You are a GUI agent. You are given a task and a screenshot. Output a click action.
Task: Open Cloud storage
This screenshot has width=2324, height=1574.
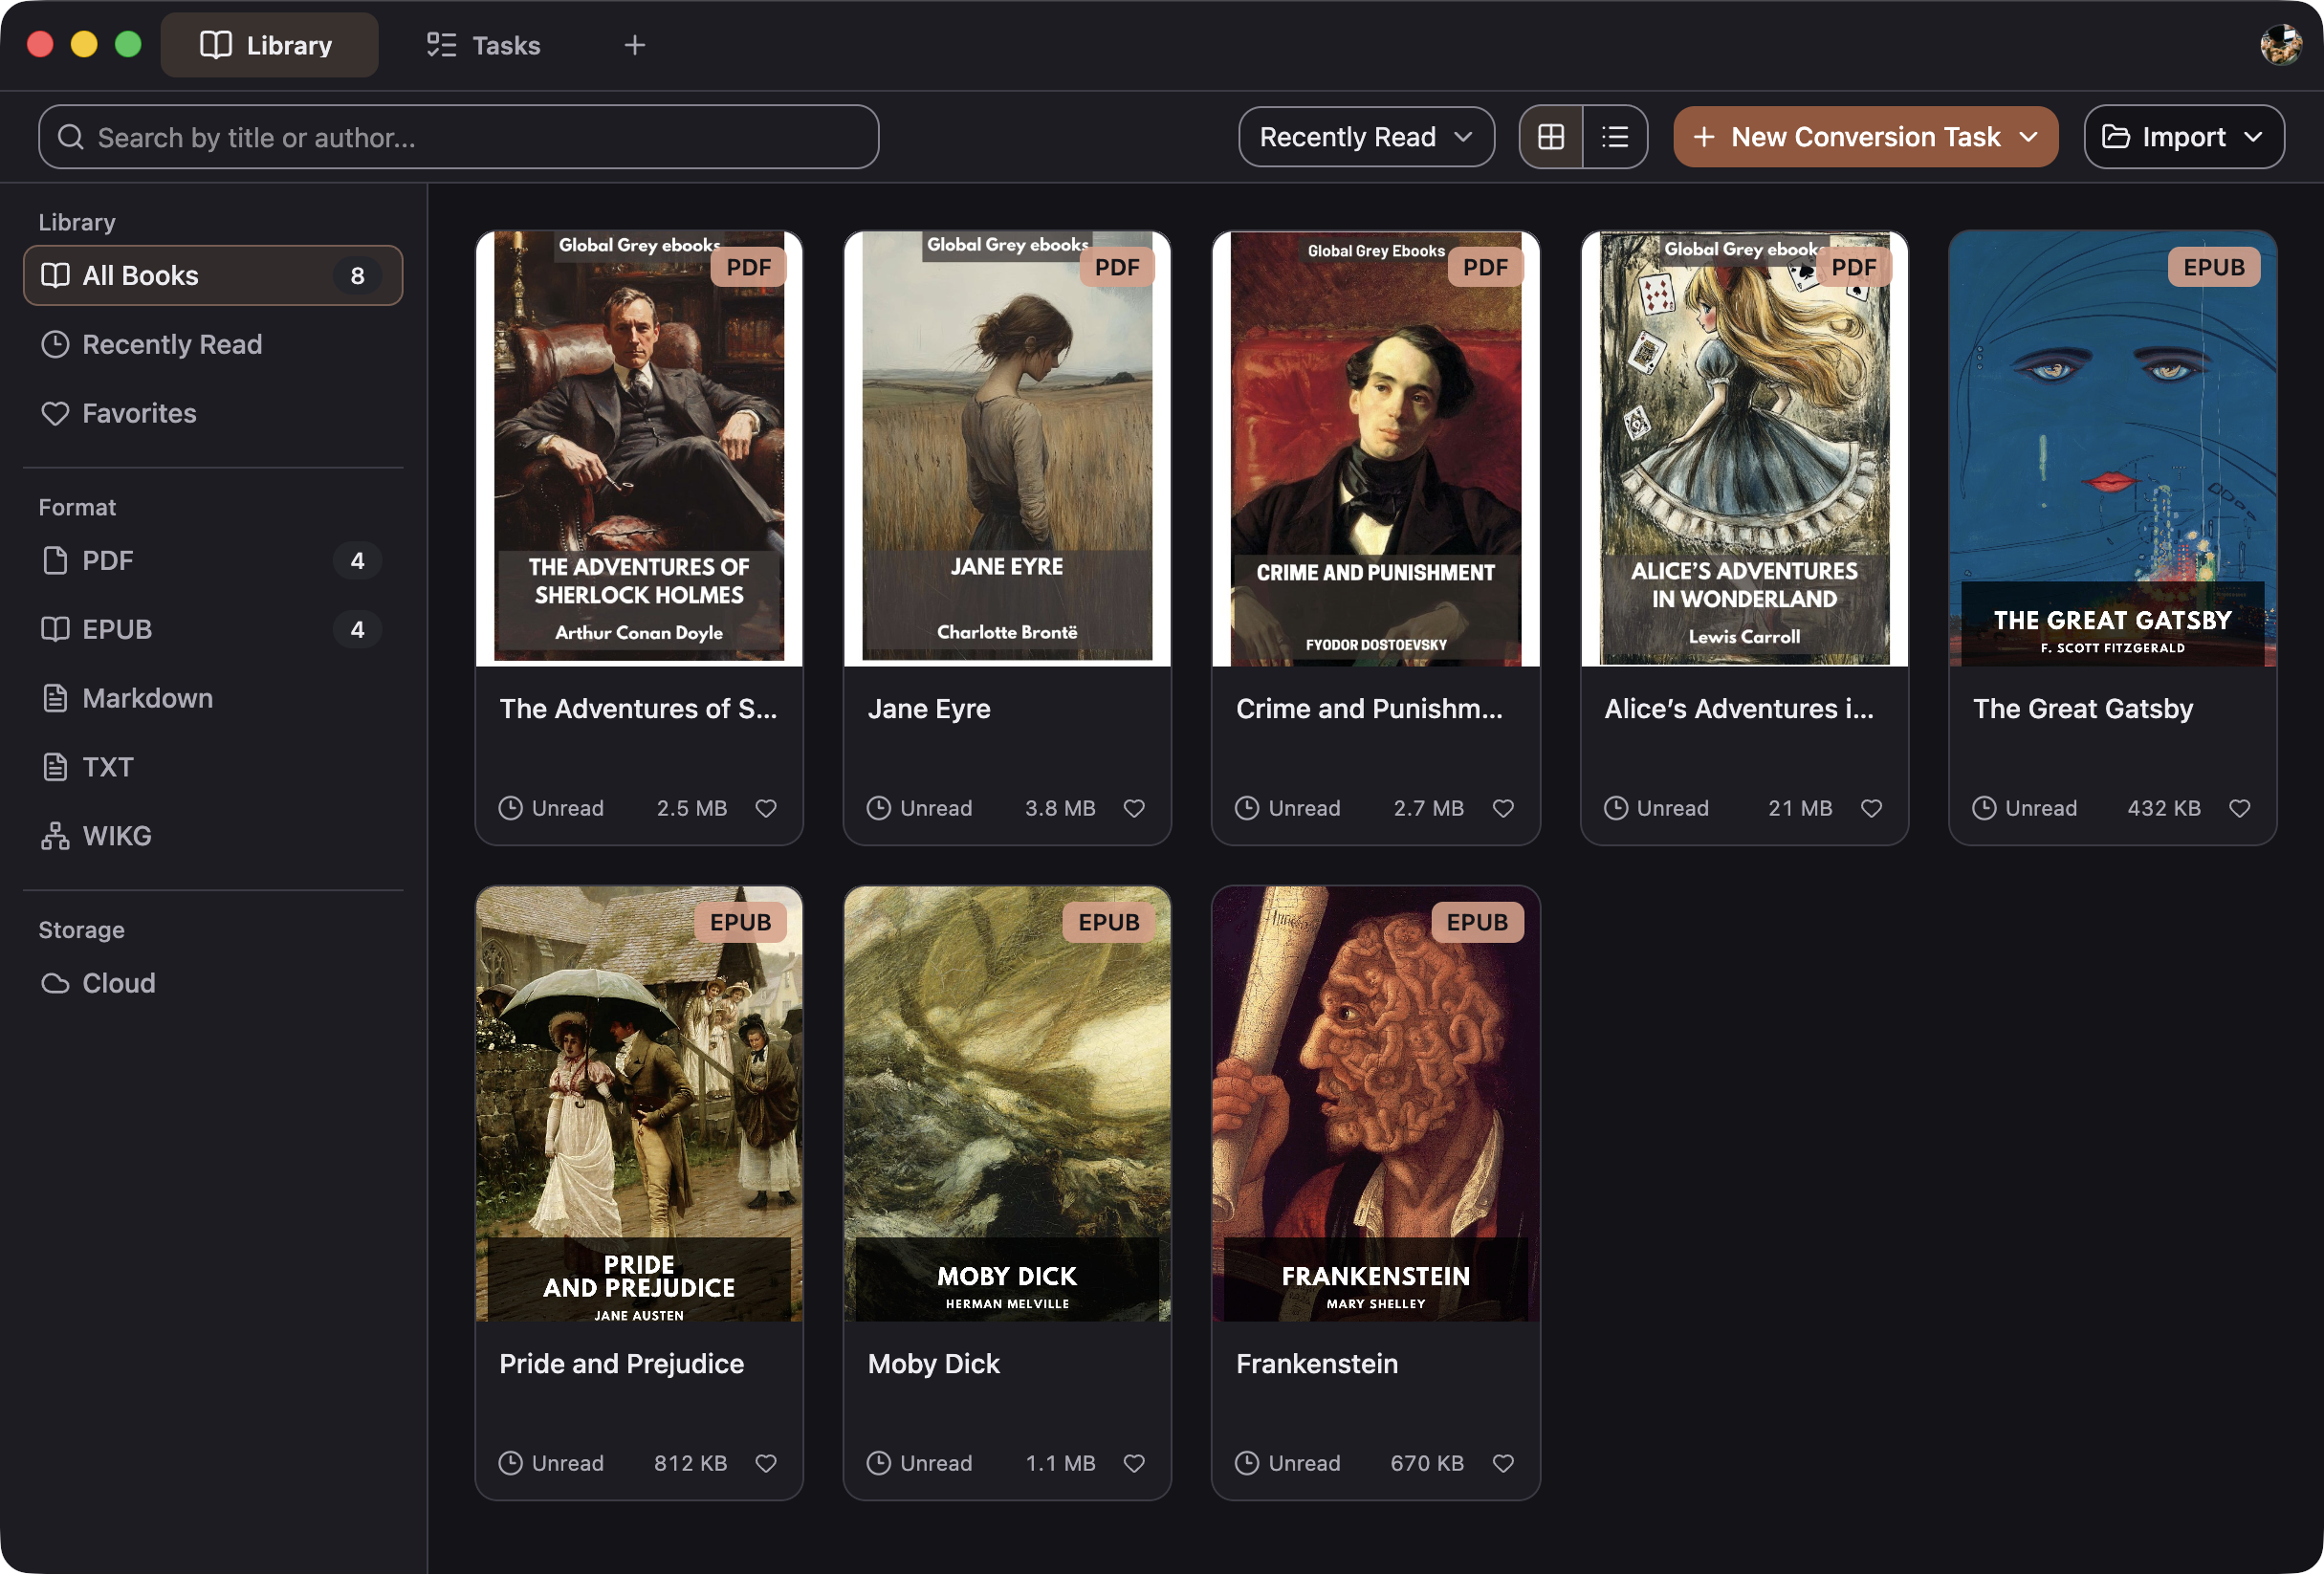pos(213,983)
